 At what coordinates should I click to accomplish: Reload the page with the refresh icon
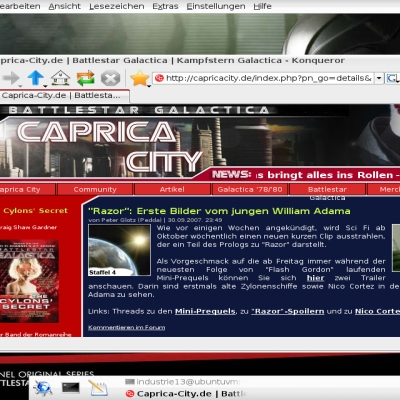pyautogui.click(x=86, y=78)
